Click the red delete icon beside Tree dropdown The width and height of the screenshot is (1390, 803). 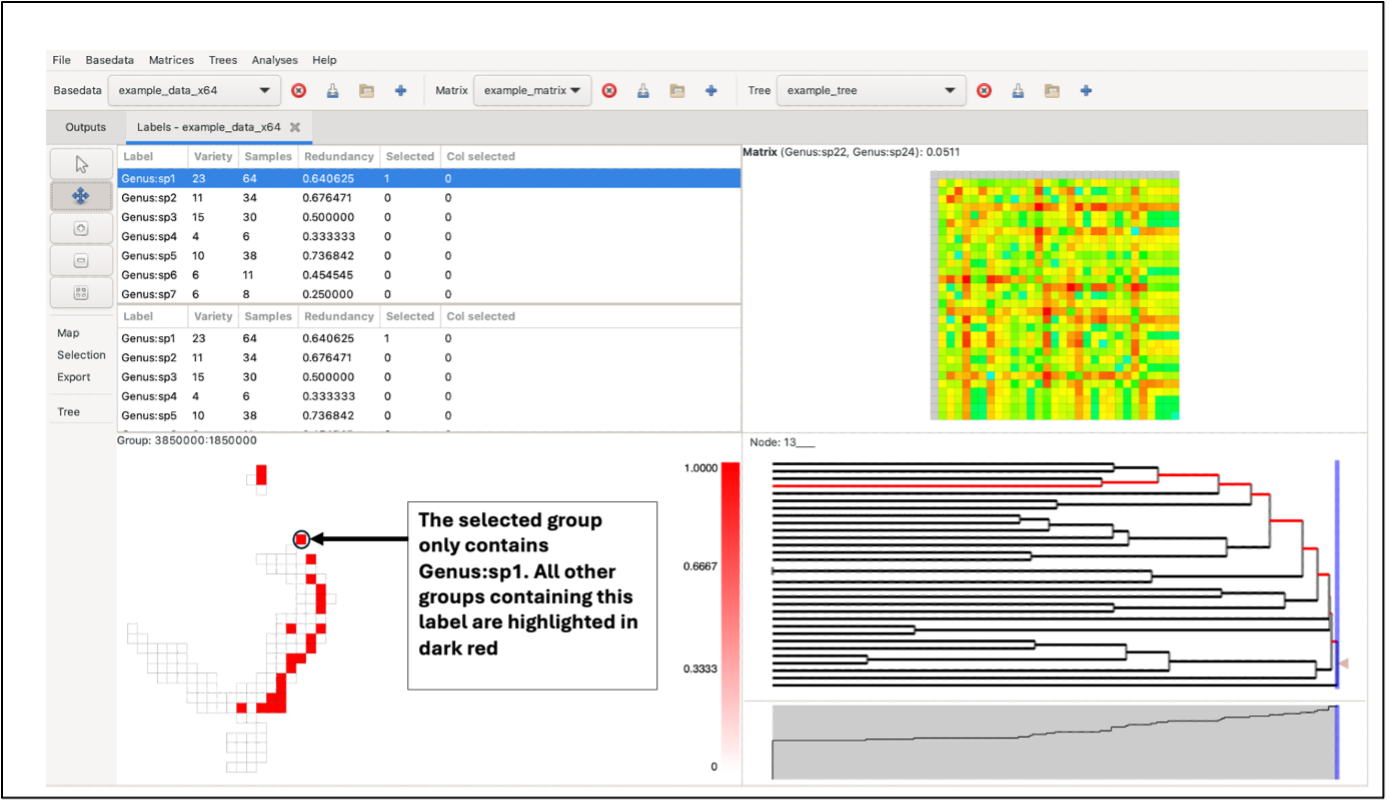coord(984,90)
